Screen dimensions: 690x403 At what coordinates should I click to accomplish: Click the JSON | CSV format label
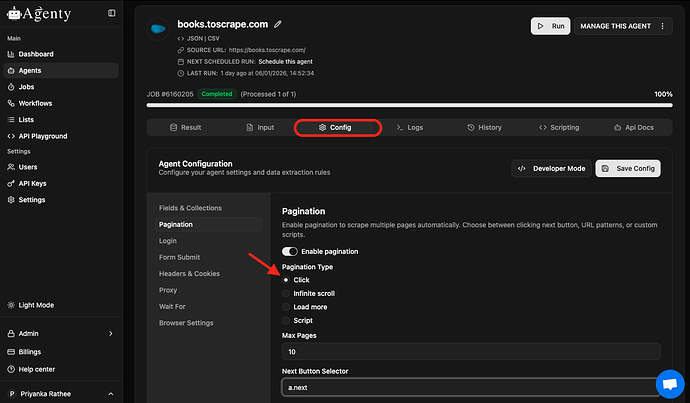(x=203, y=38)
